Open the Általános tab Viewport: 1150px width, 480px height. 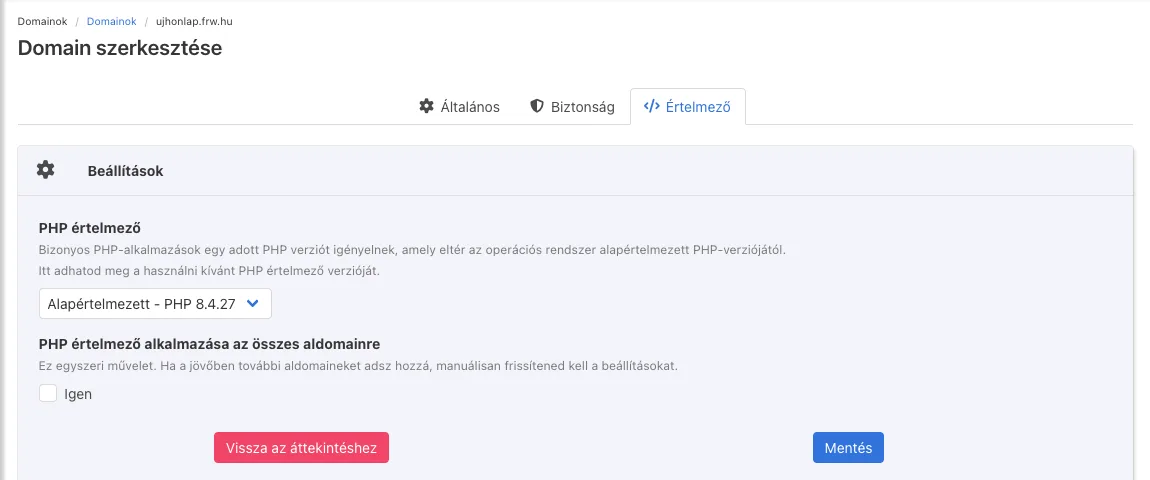[x=460, y=106]
